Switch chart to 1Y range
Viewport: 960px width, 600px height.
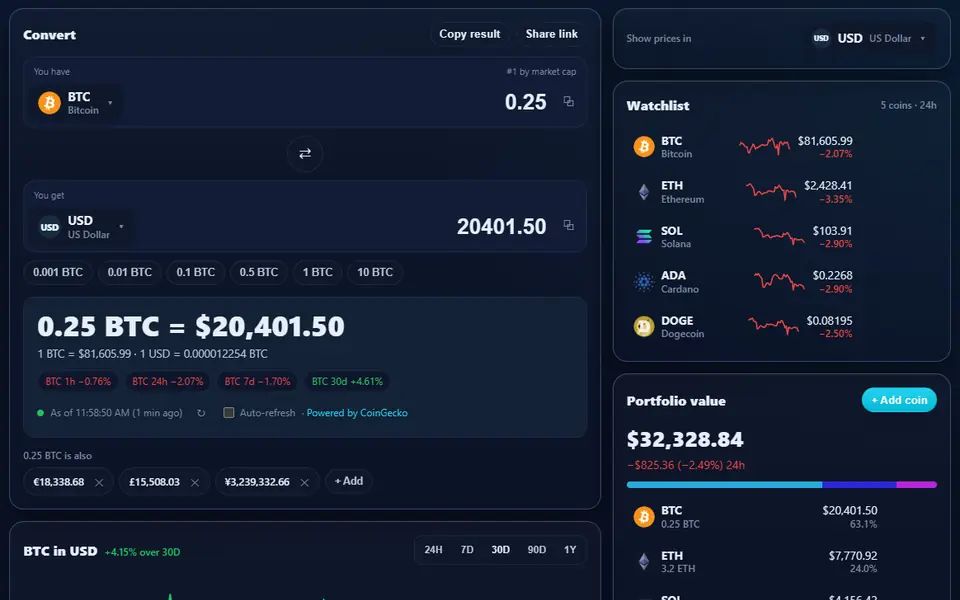click(570, 550)
